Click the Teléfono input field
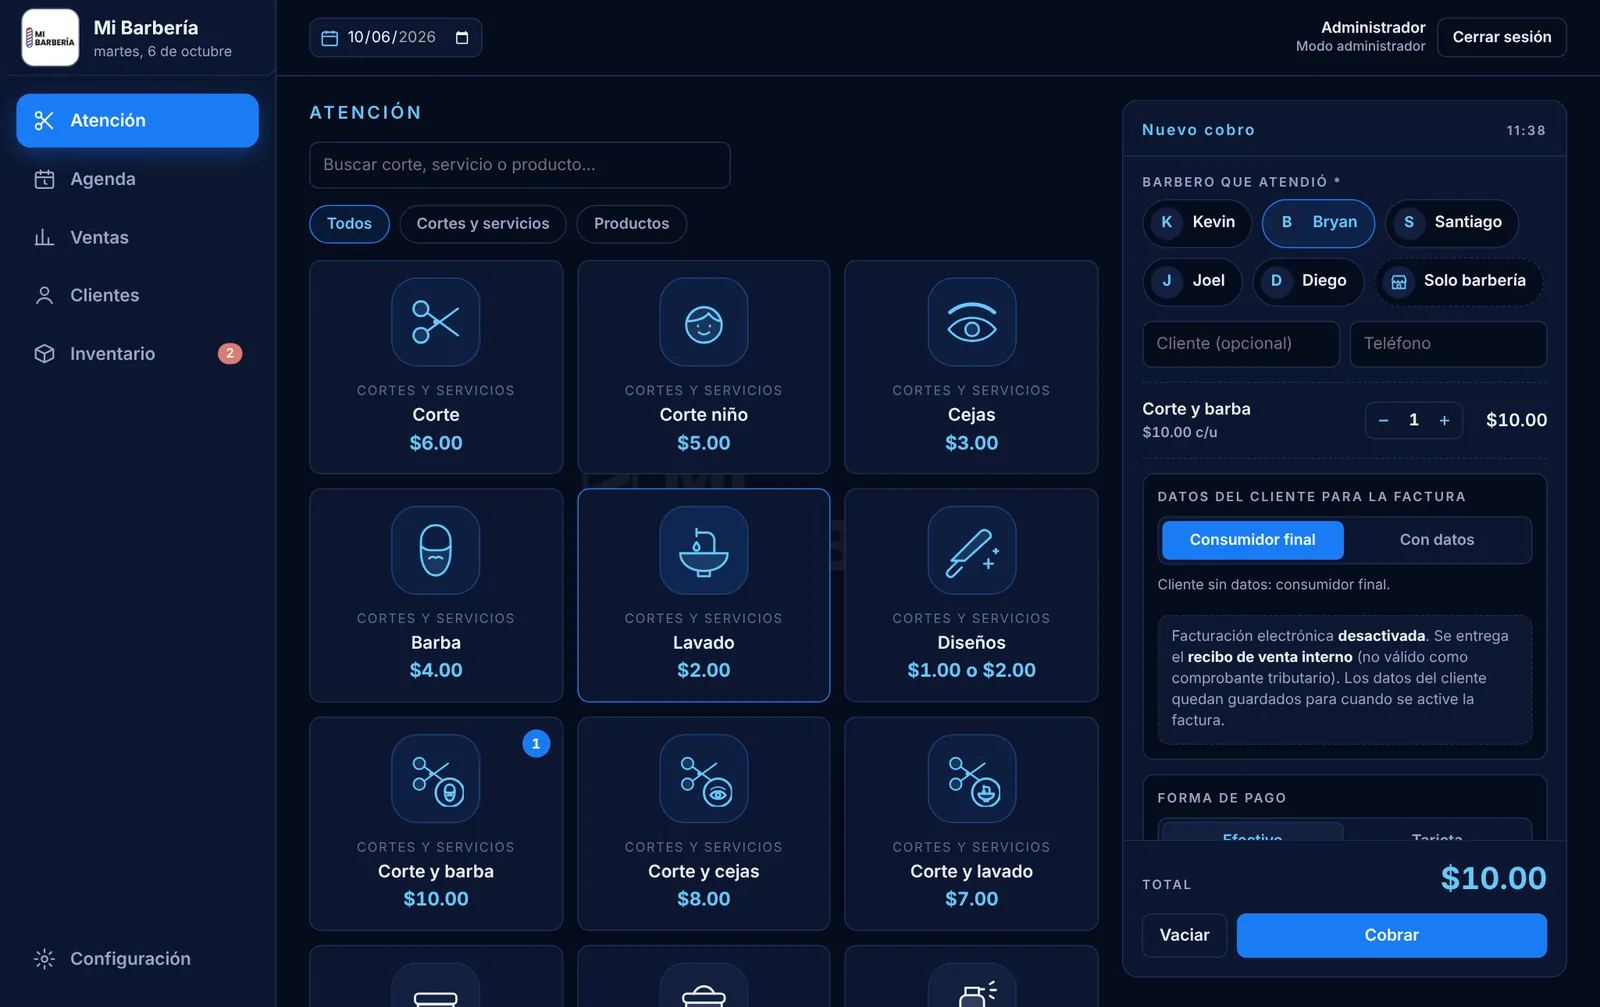The image size is (1600, 1007). coord(1448,344)
